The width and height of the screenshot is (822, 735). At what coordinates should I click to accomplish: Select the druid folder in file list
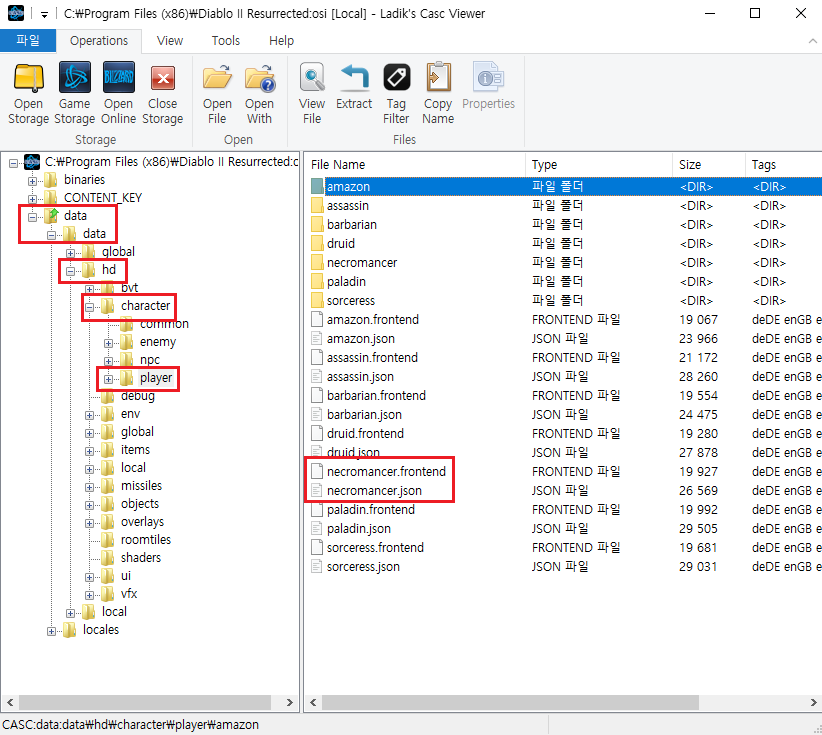point(341,243)
